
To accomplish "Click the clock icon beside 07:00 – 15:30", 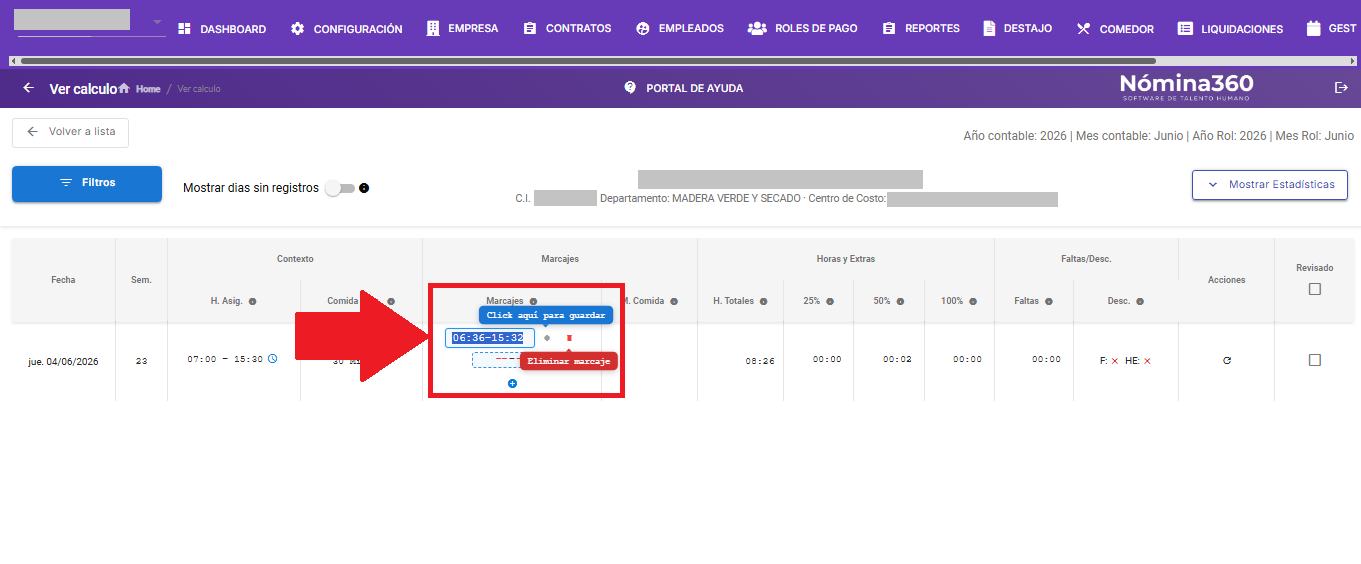I will click(272, 358).
